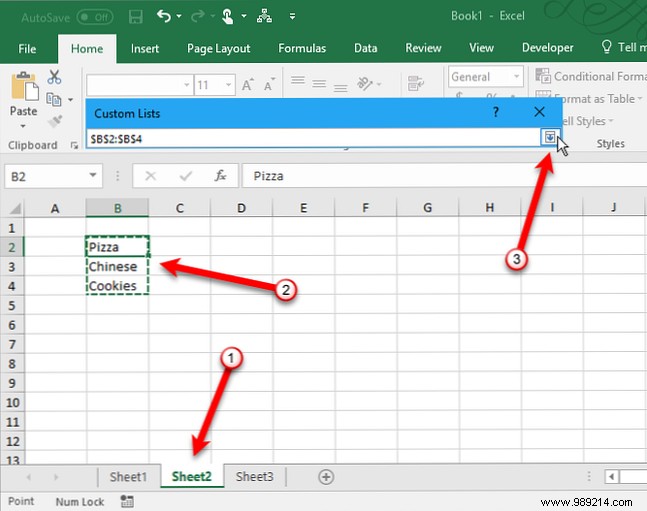
Task: Open the Customize Quick Access Toolbar dropdown
Action: tap(292, 17)
